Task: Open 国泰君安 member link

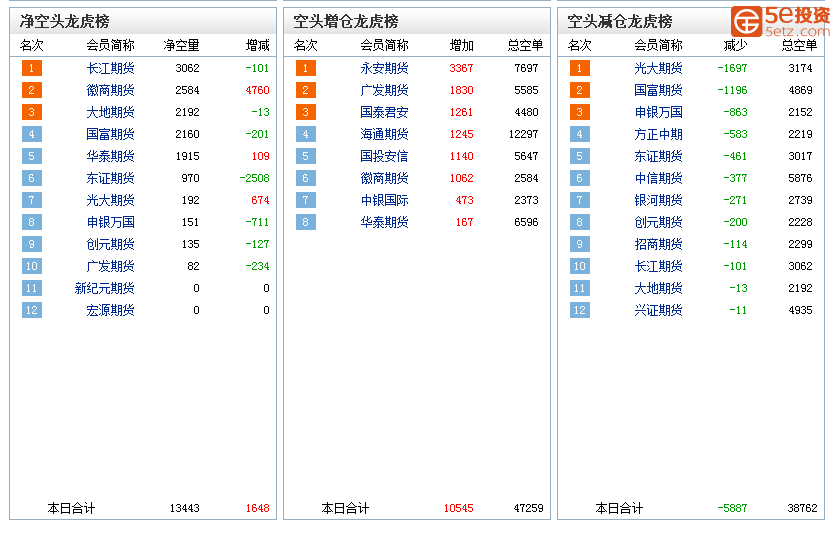Action: click(384, 112)
